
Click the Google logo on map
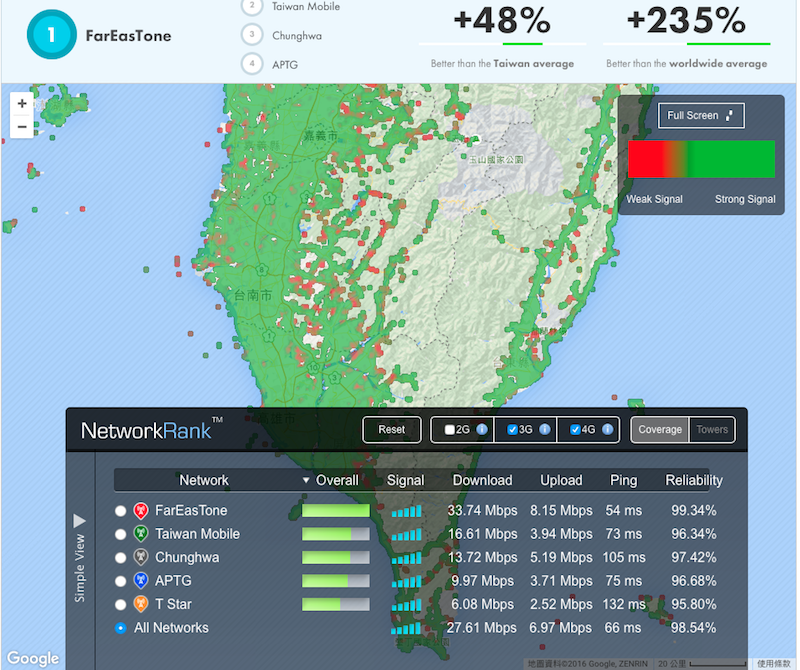point(33,658)
